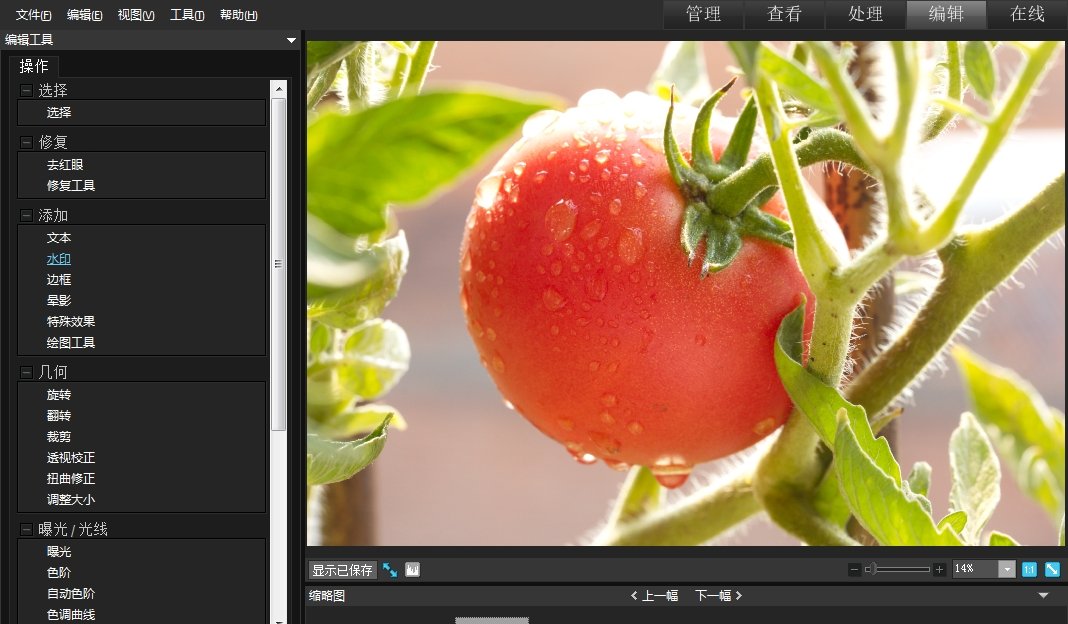Zoom out using the minus icon

pyautogui.click(x=854, y=569)
